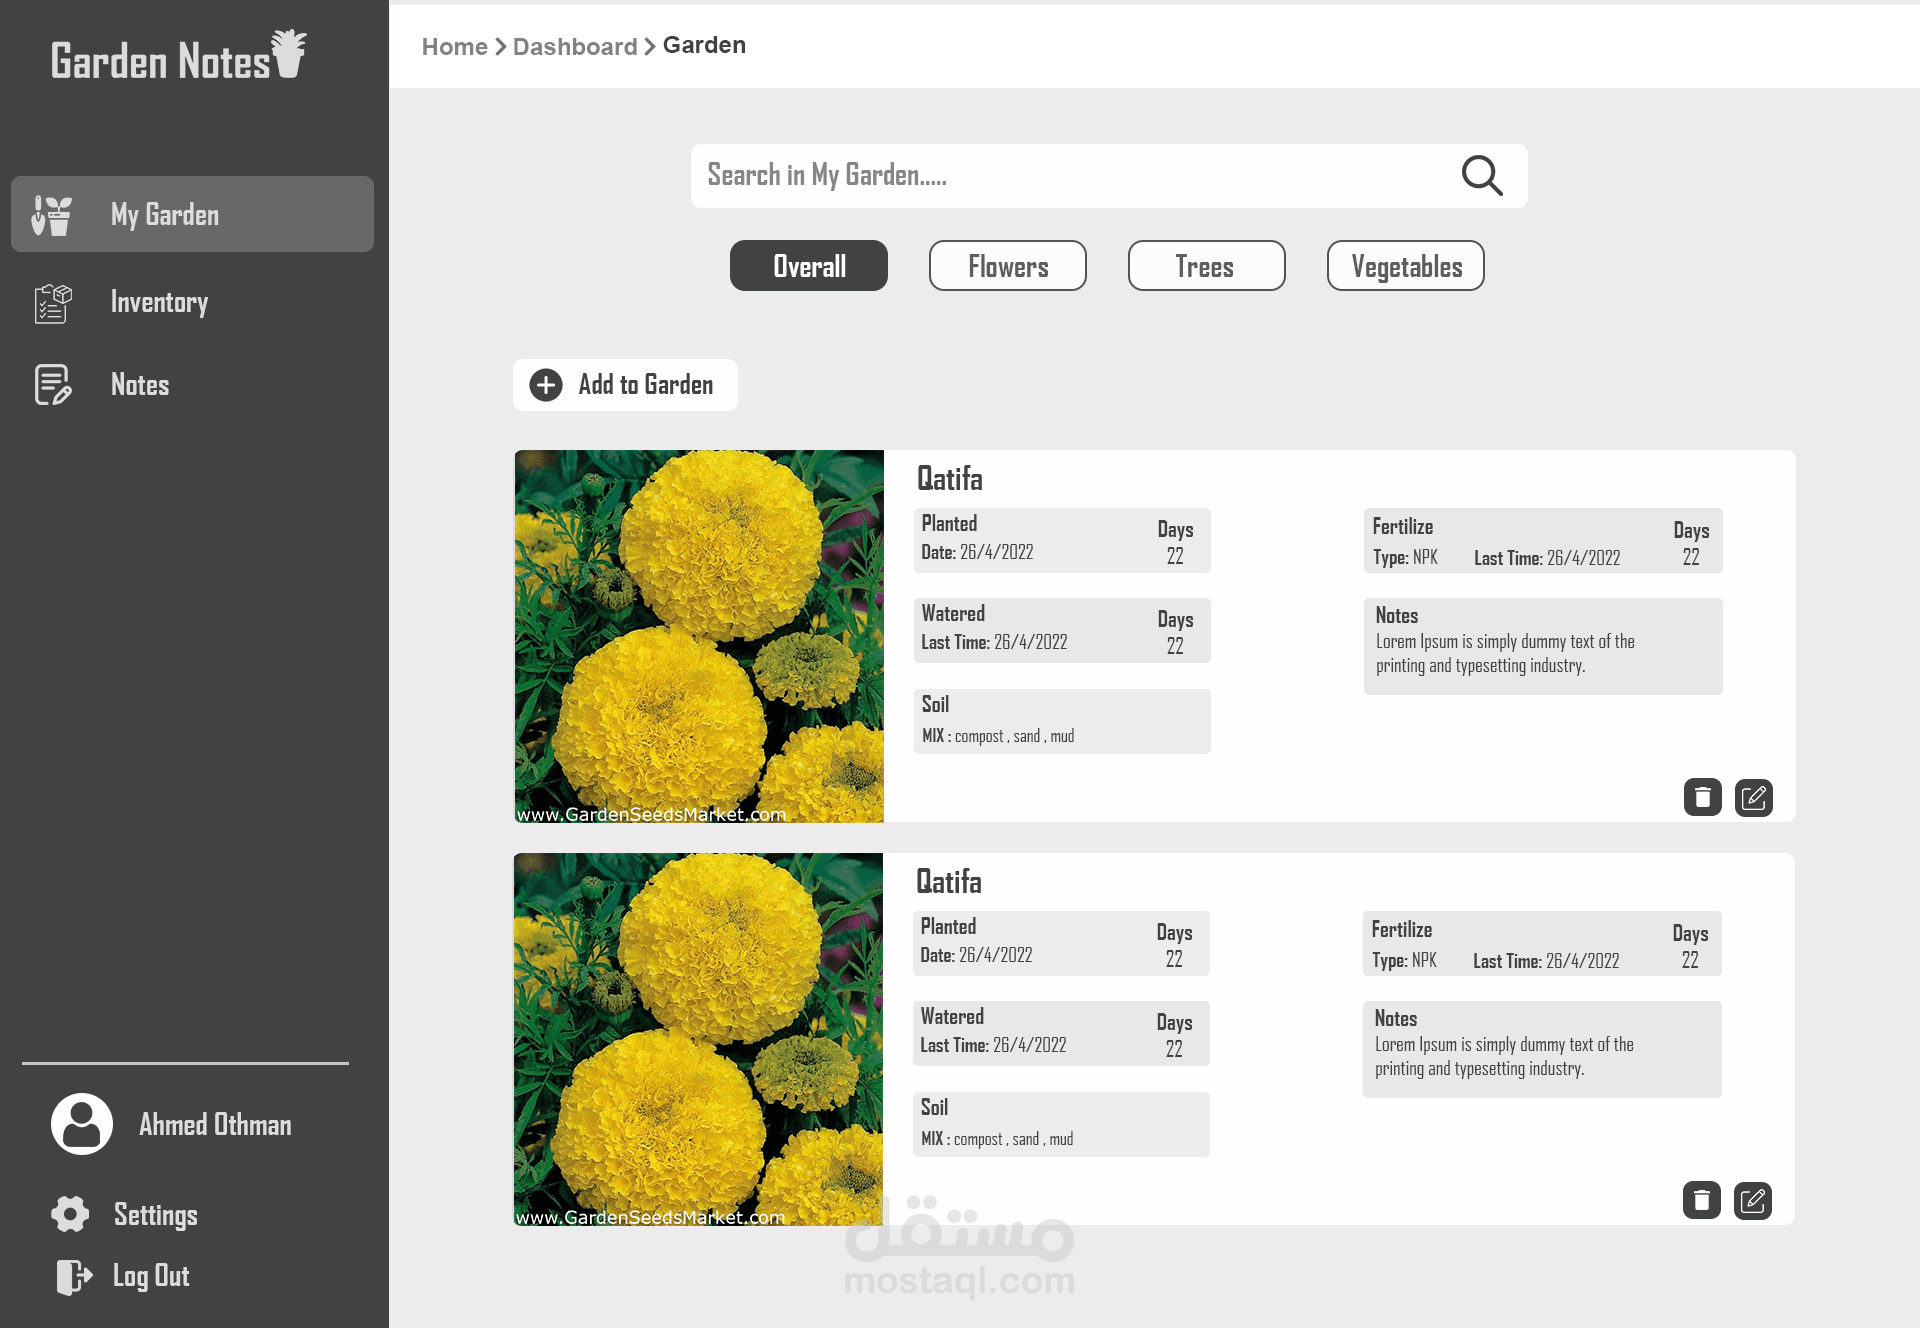Open the Inventory sidebar item

click(x=160, y=302)
